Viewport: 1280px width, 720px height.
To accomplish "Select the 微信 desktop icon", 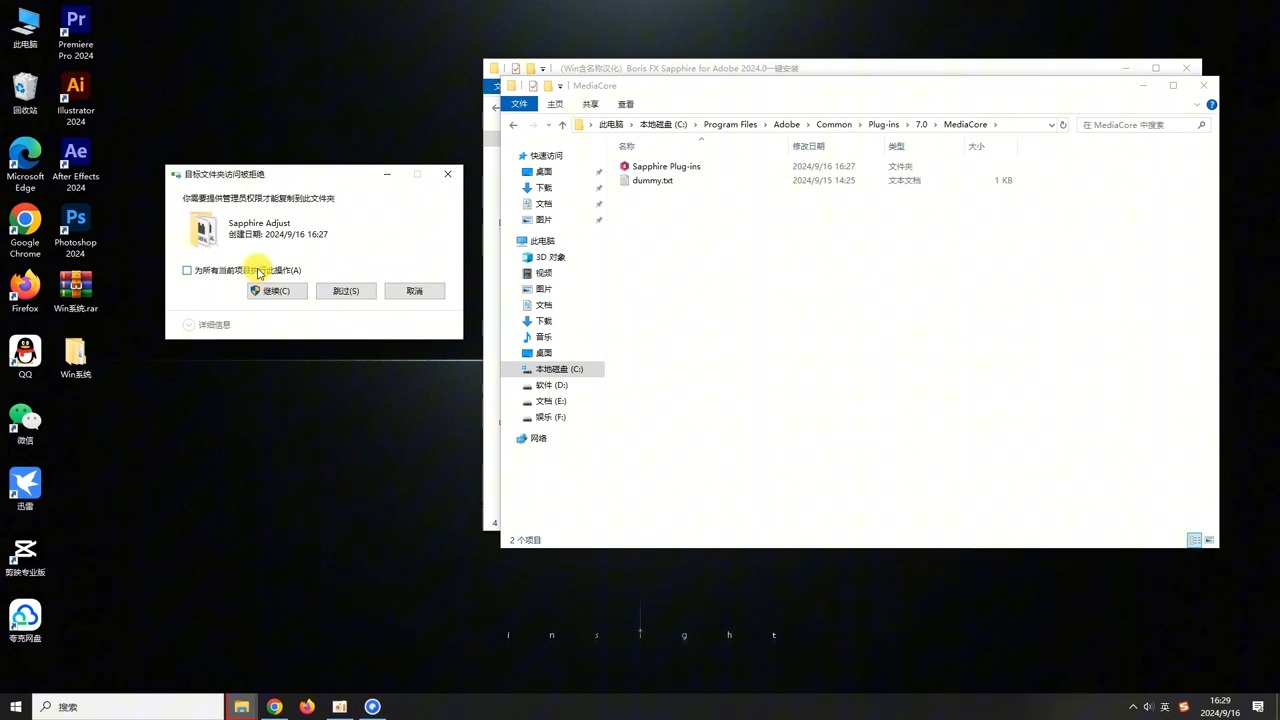I will (x=25, y=423).
